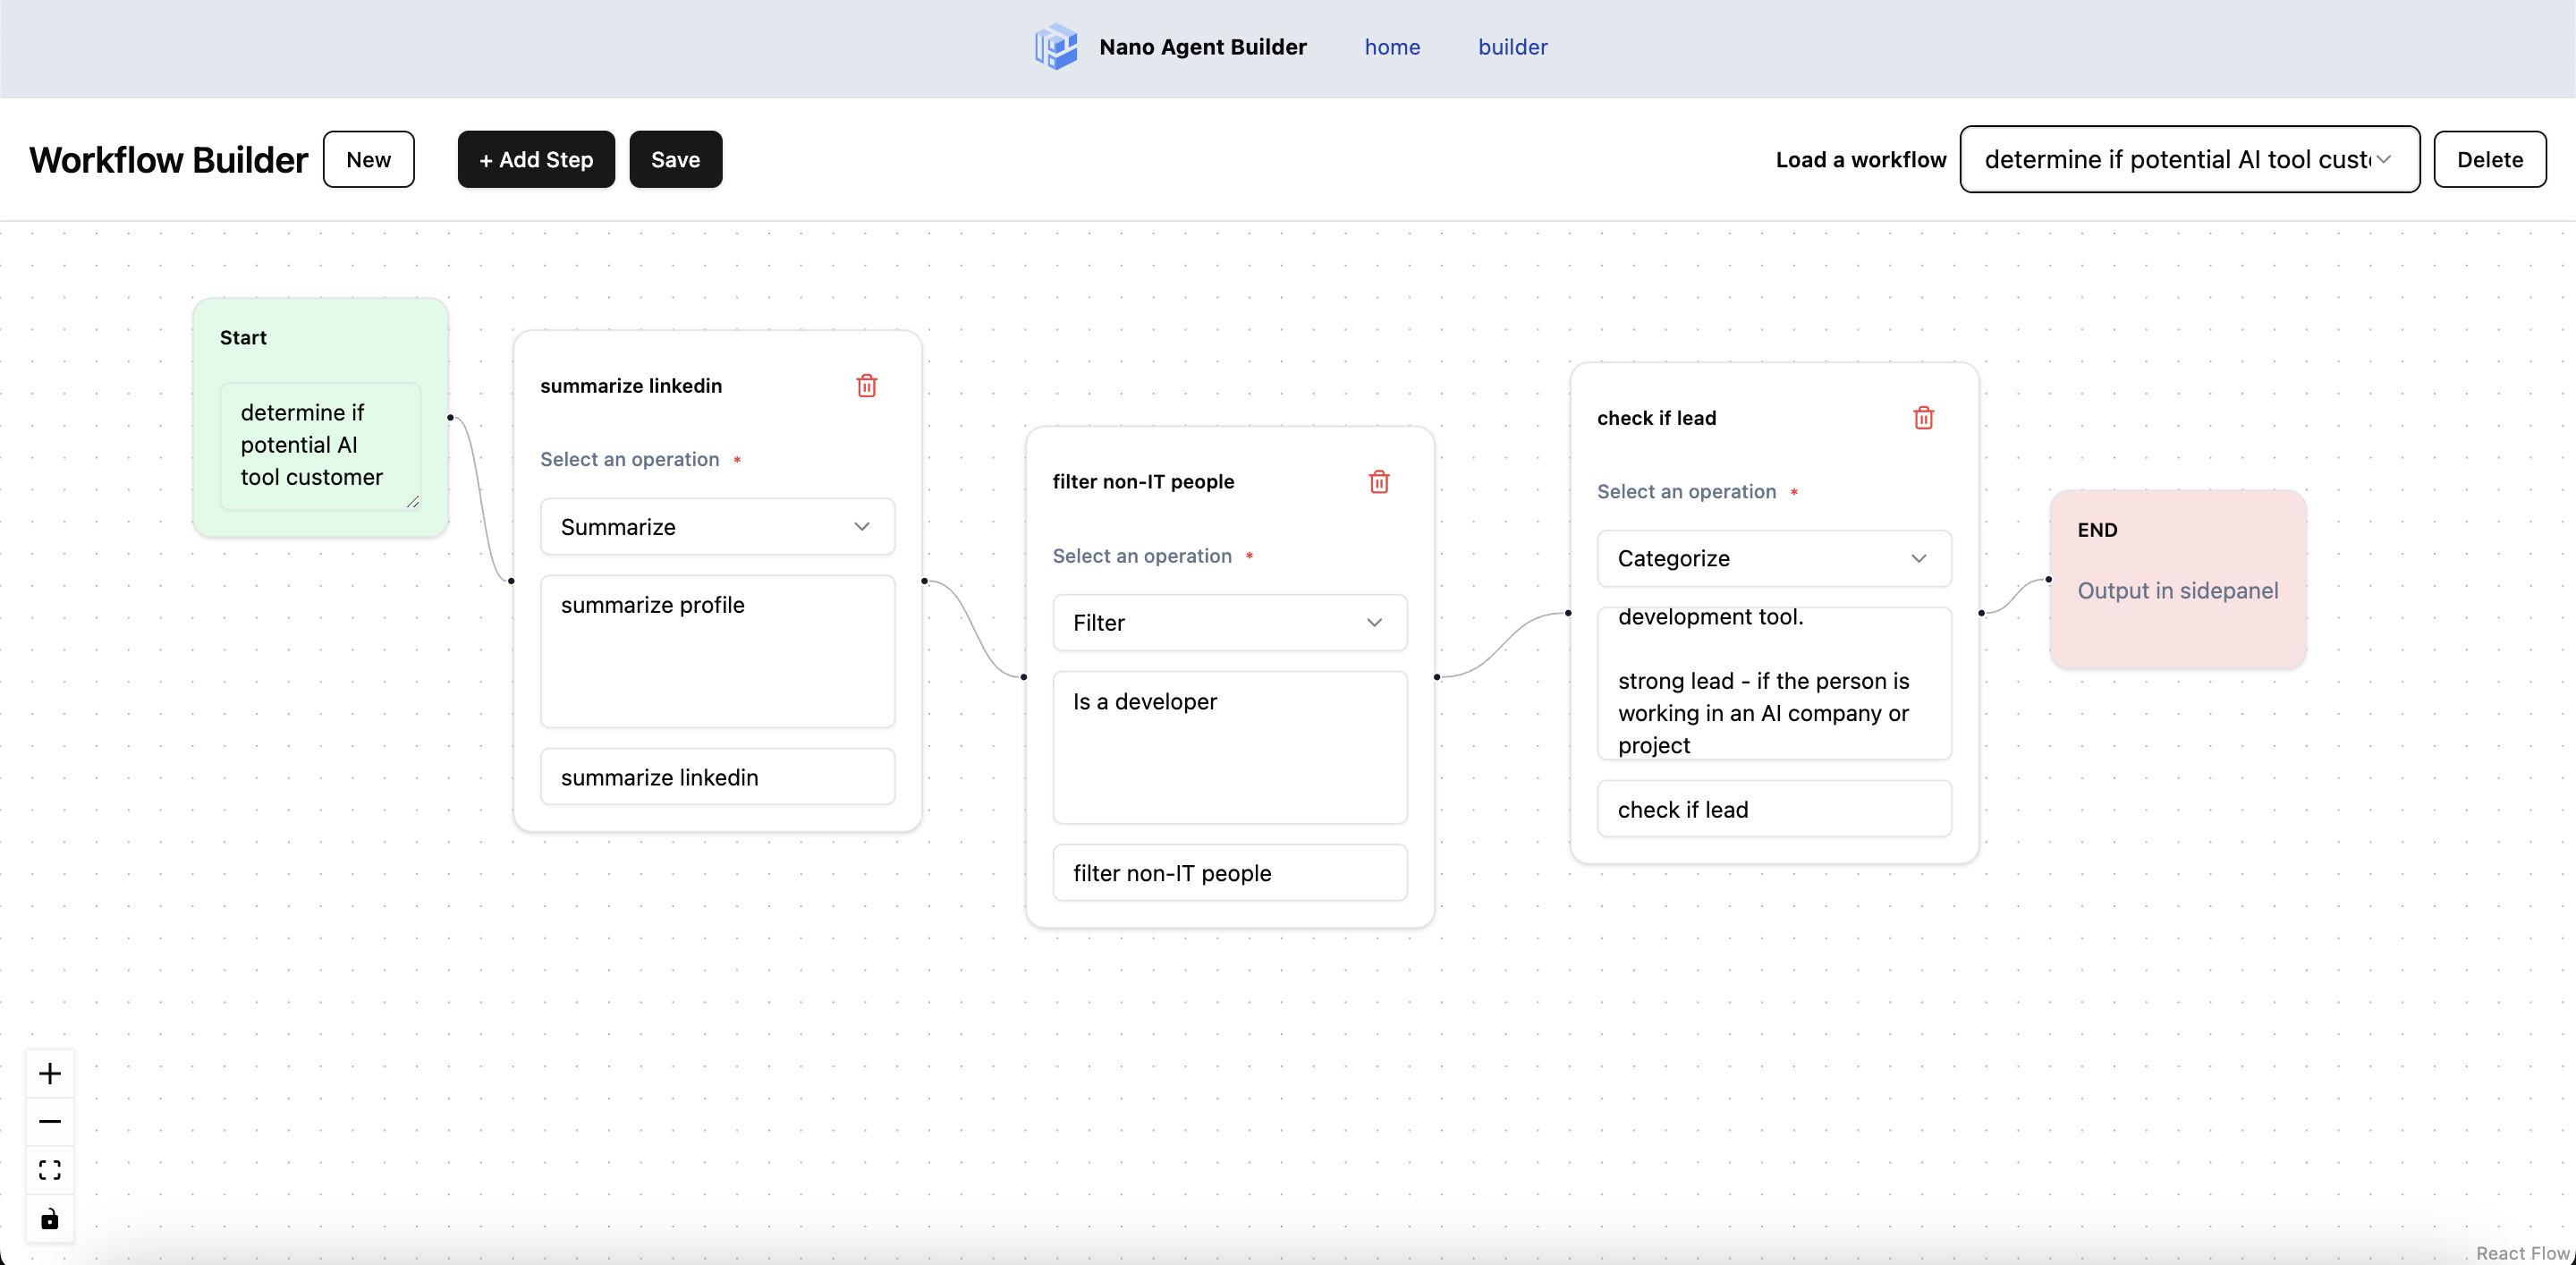Zoom in on the canvas with plus control
This screenshot has width=2576, height=1265.
click(49, 1073)
